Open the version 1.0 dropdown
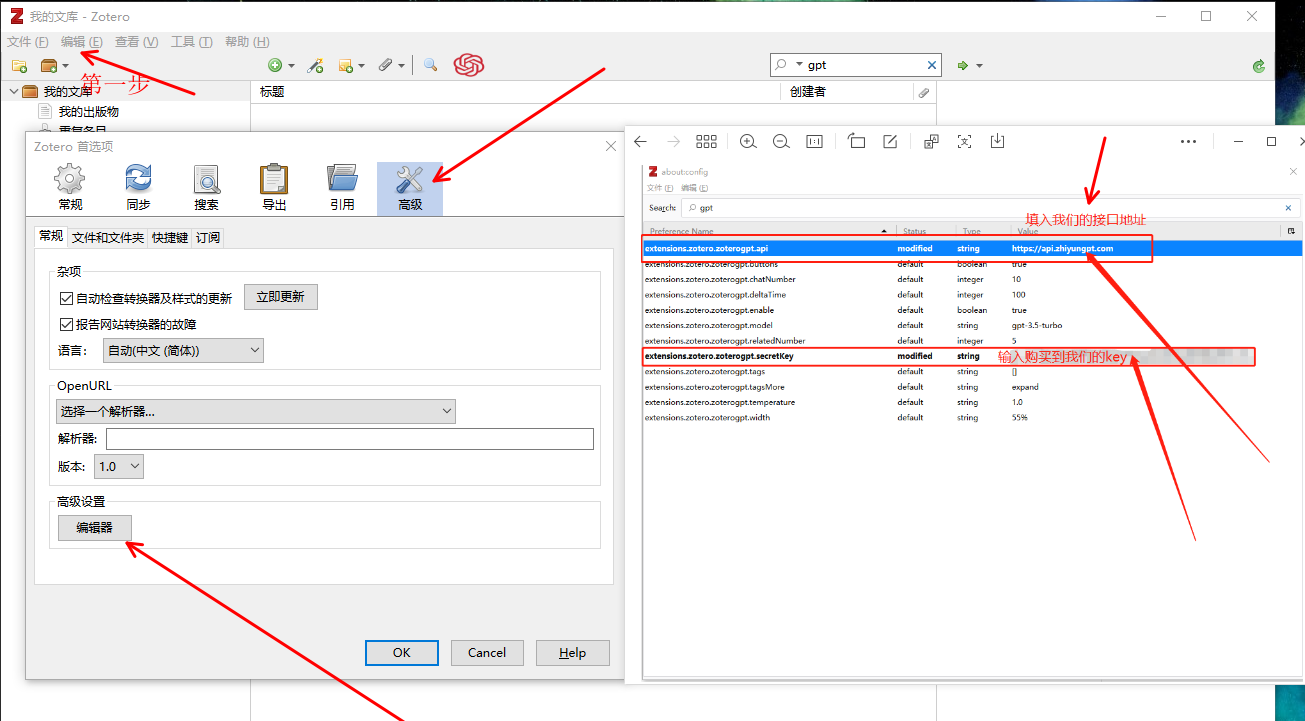This screenshot has width=1305, height=721. point(119,466)
